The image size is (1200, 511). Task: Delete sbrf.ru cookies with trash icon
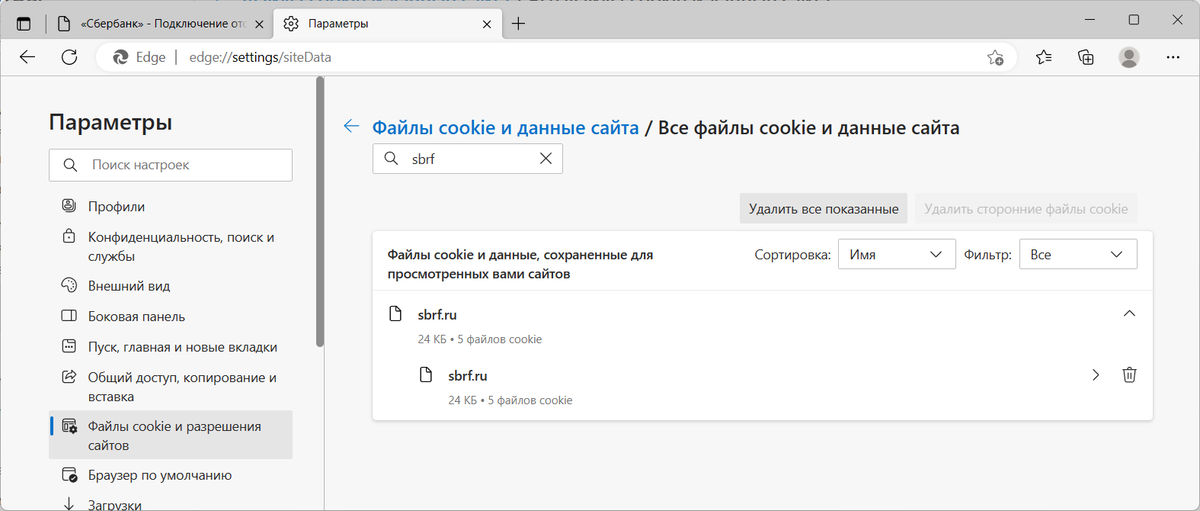[1129, 375]
